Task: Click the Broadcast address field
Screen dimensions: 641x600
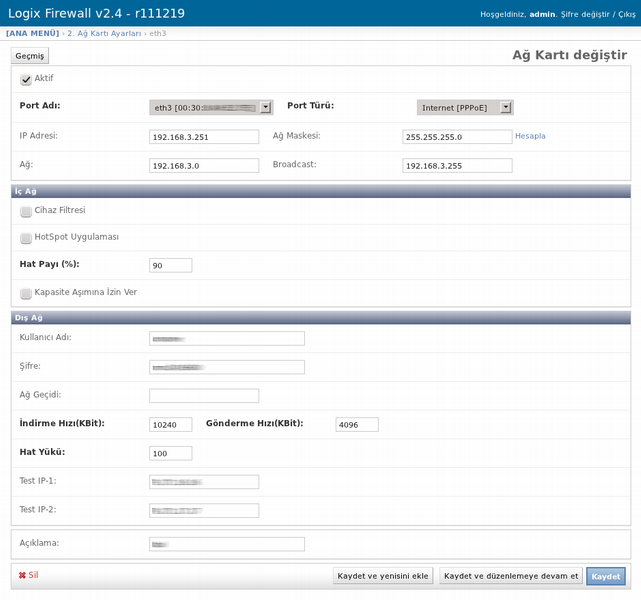Action: (x=457, y=166)
